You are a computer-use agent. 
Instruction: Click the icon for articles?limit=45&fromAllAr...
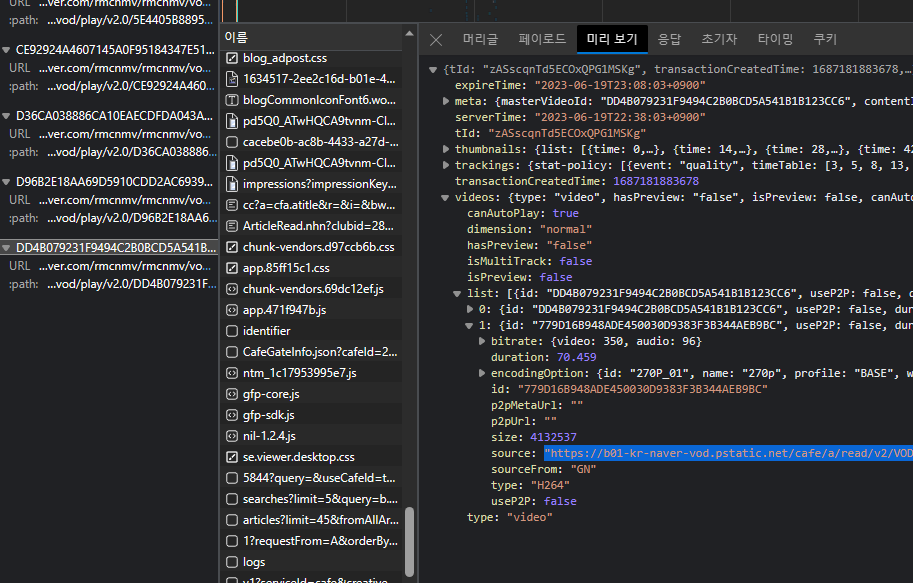(x=232, y=520)
